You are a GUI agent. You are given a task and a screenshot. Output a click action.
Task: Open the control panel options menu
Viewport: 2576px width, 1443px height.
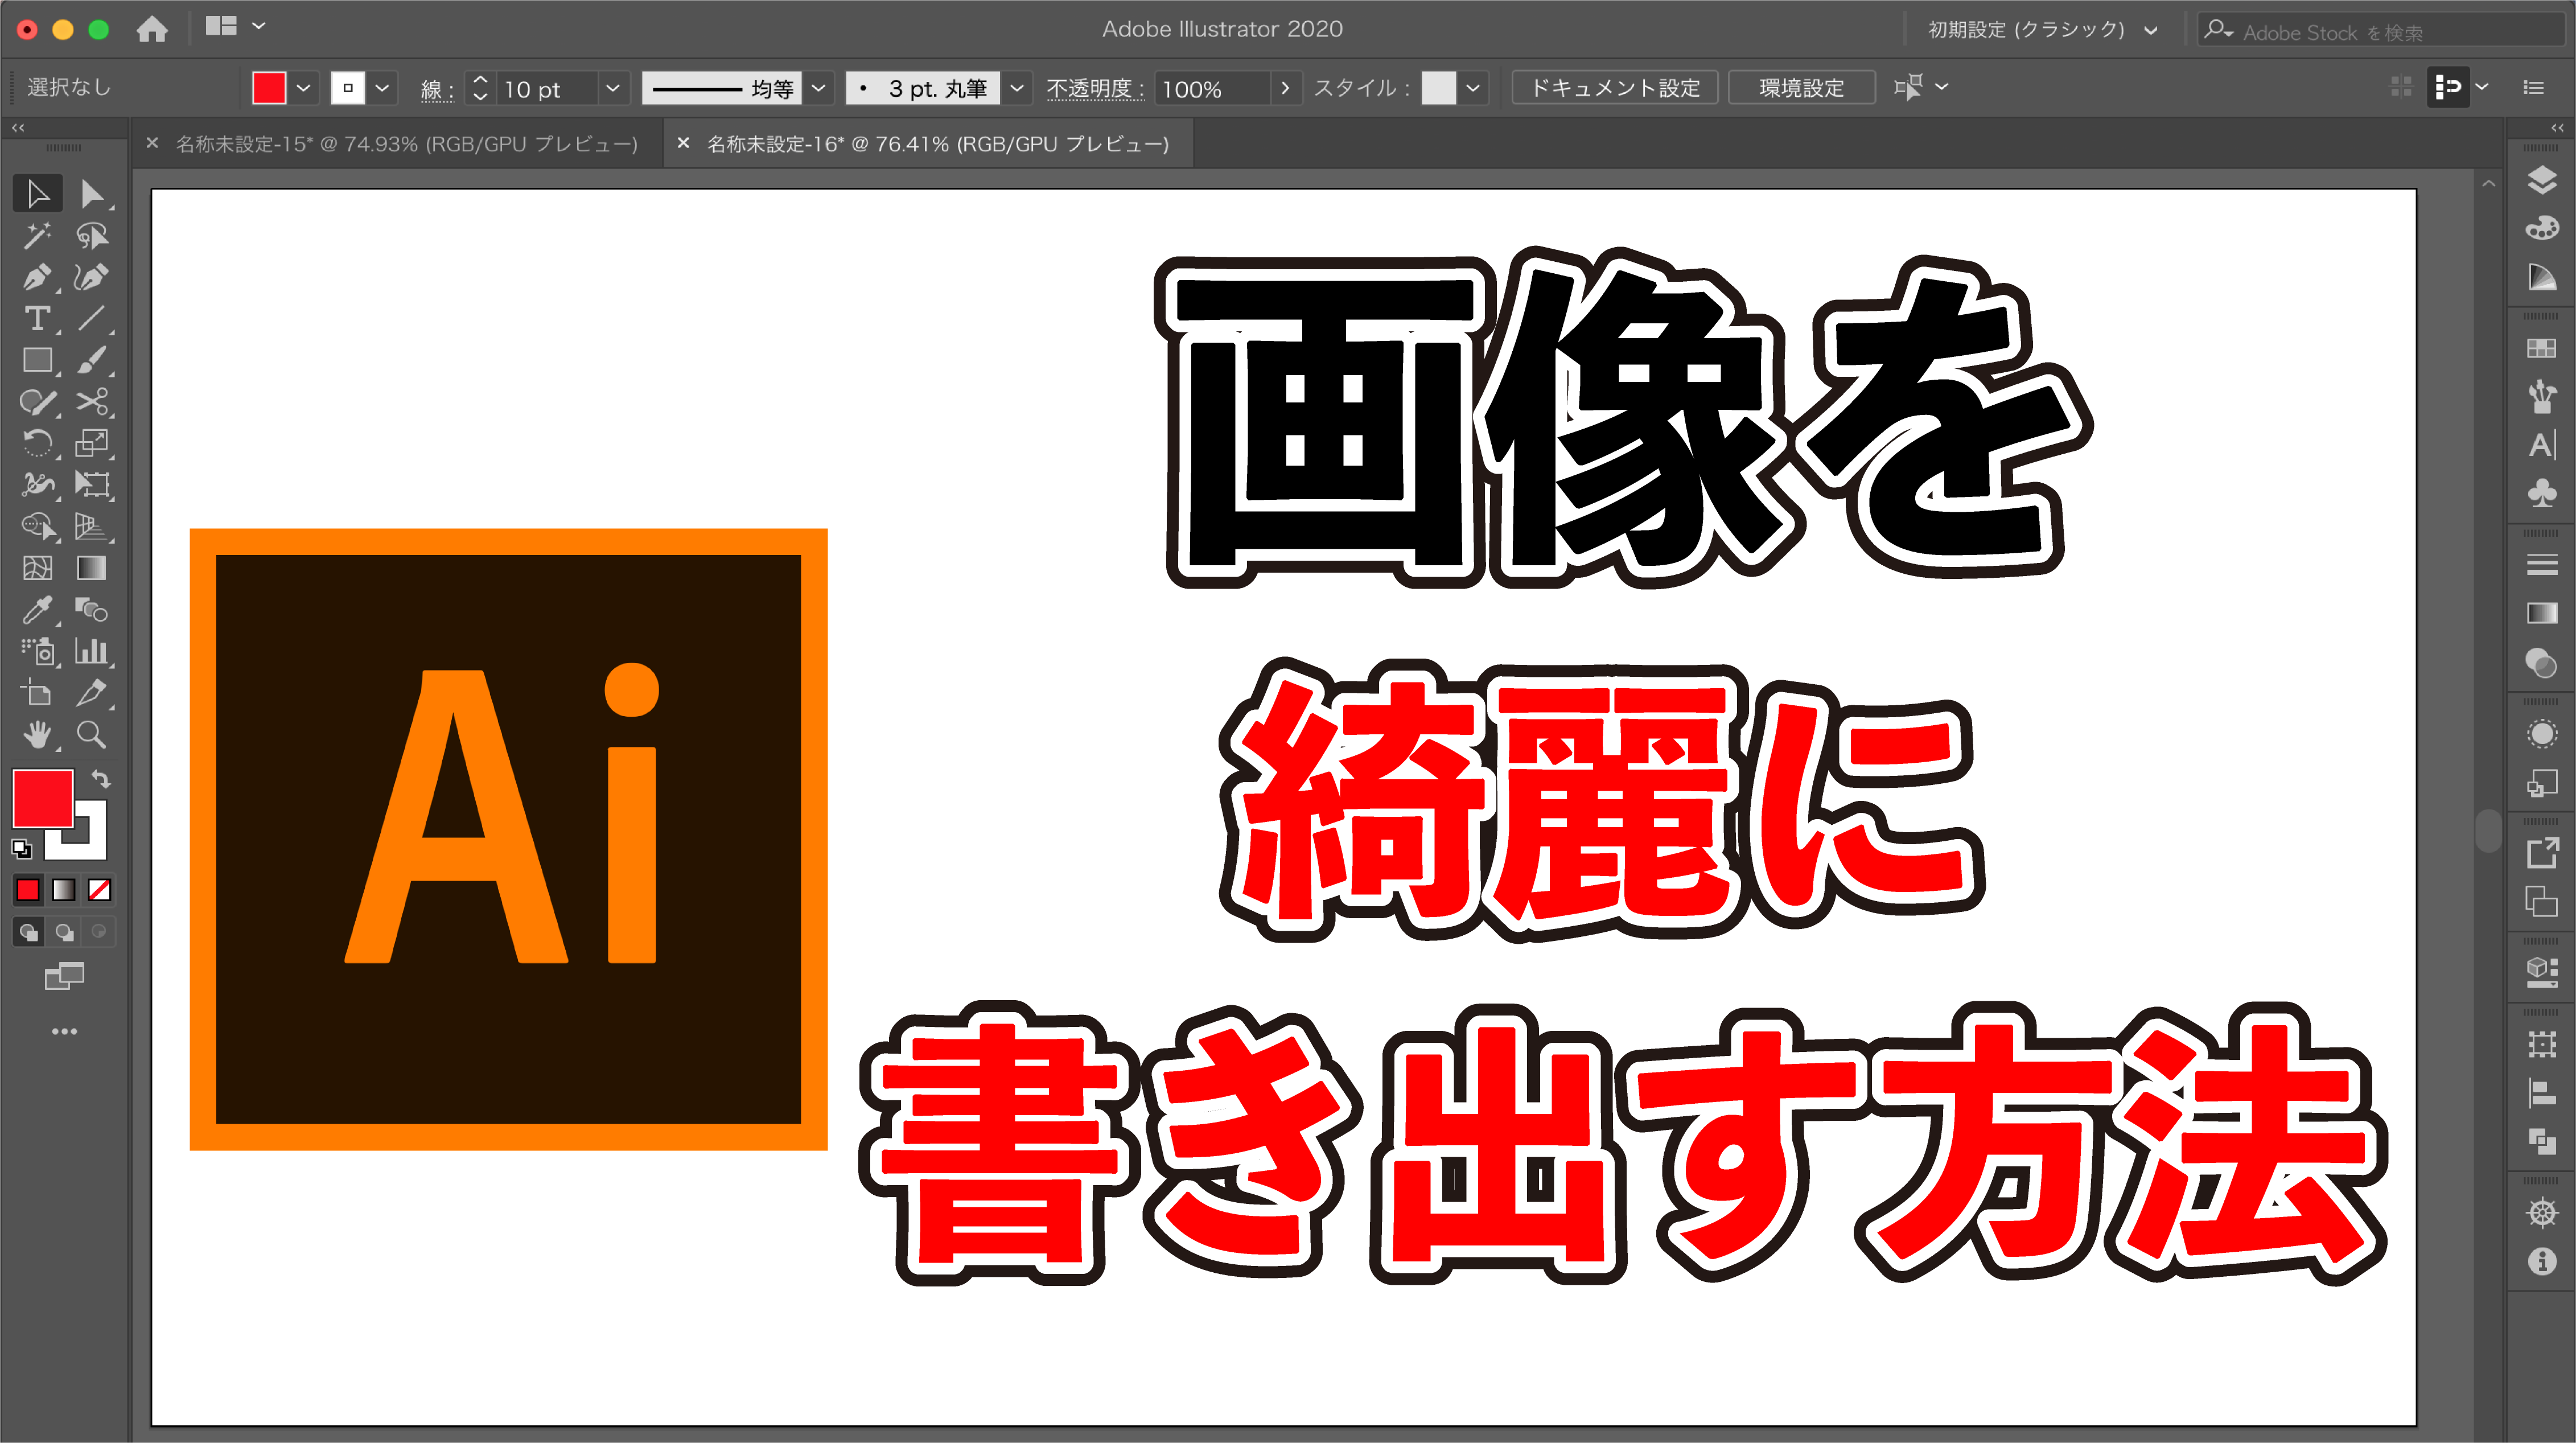pos(2533,88)
